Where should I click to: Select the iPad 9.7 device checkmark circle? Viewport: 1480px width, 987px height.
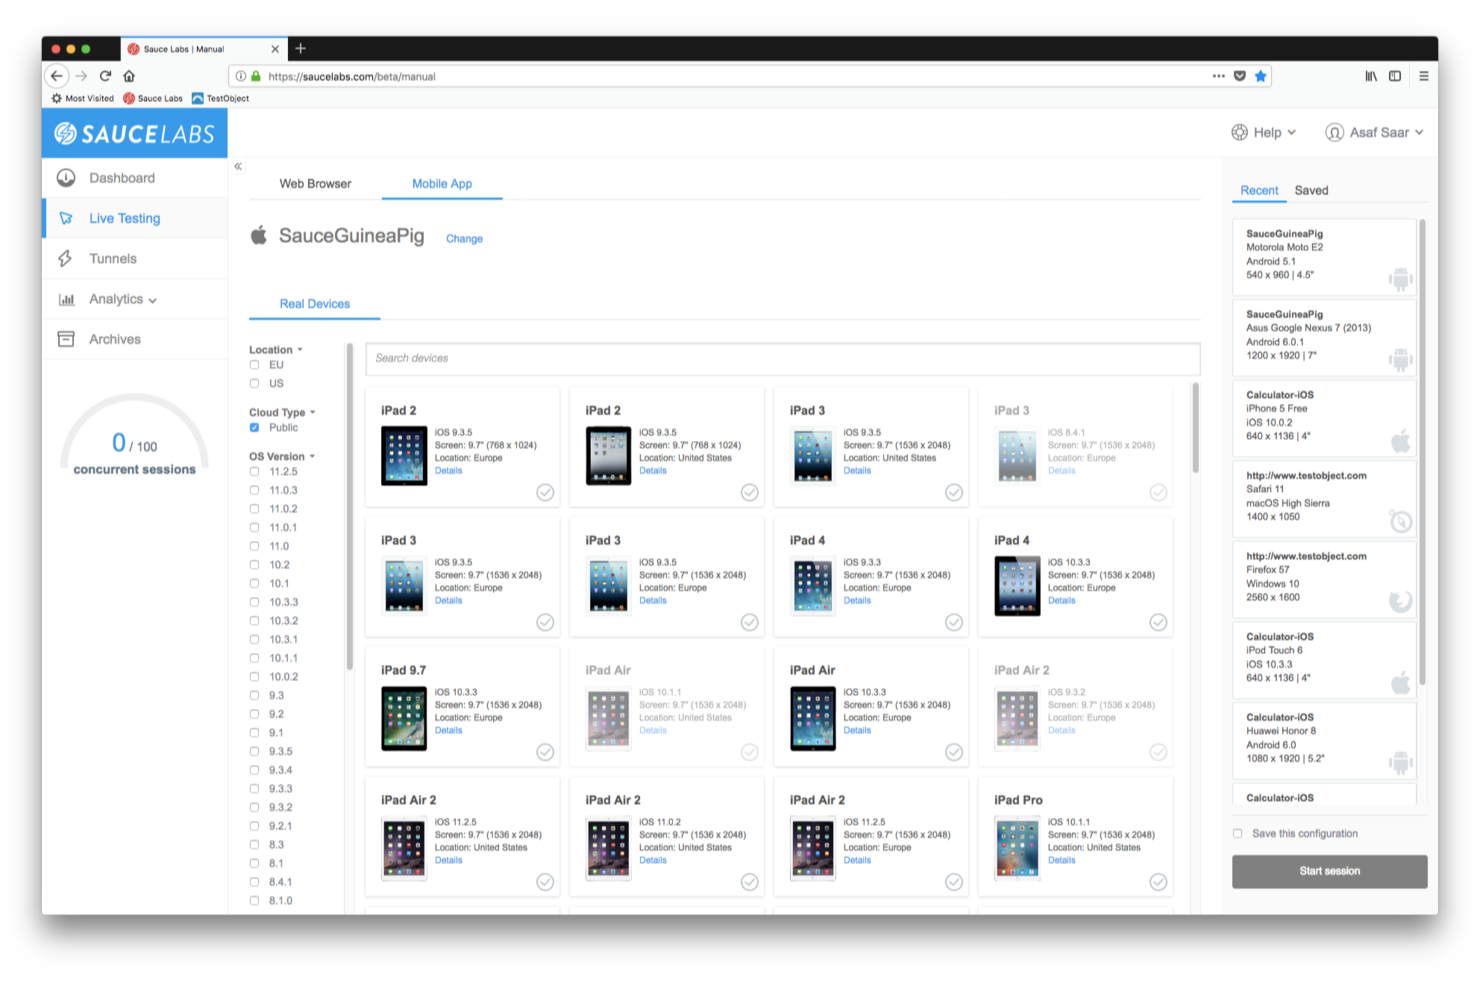(545, 752)
